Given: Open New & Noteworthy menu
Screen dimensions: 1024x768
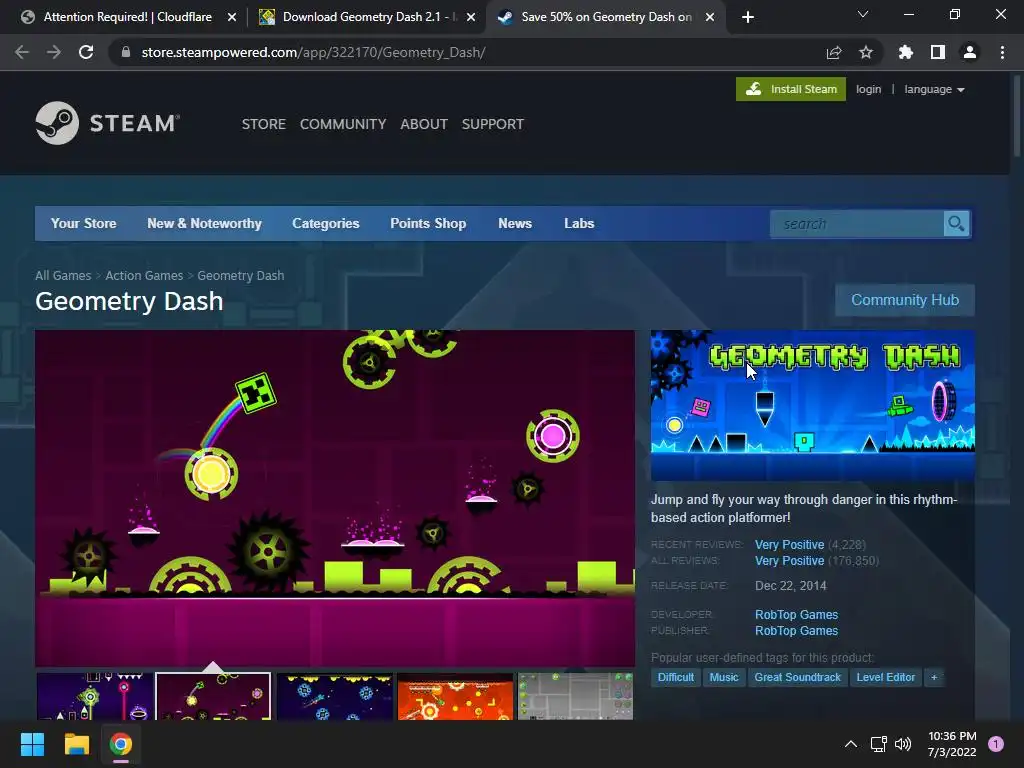Looking at the screenshot, I should [204, 223].
